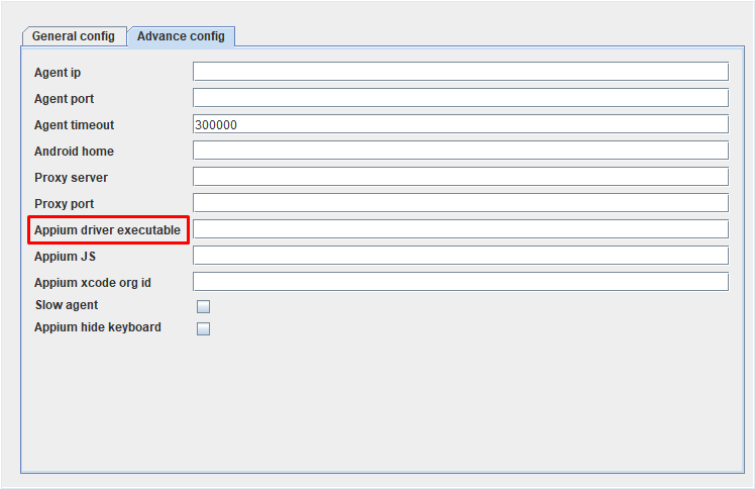Focus the Agent port text box

(460, 98)
